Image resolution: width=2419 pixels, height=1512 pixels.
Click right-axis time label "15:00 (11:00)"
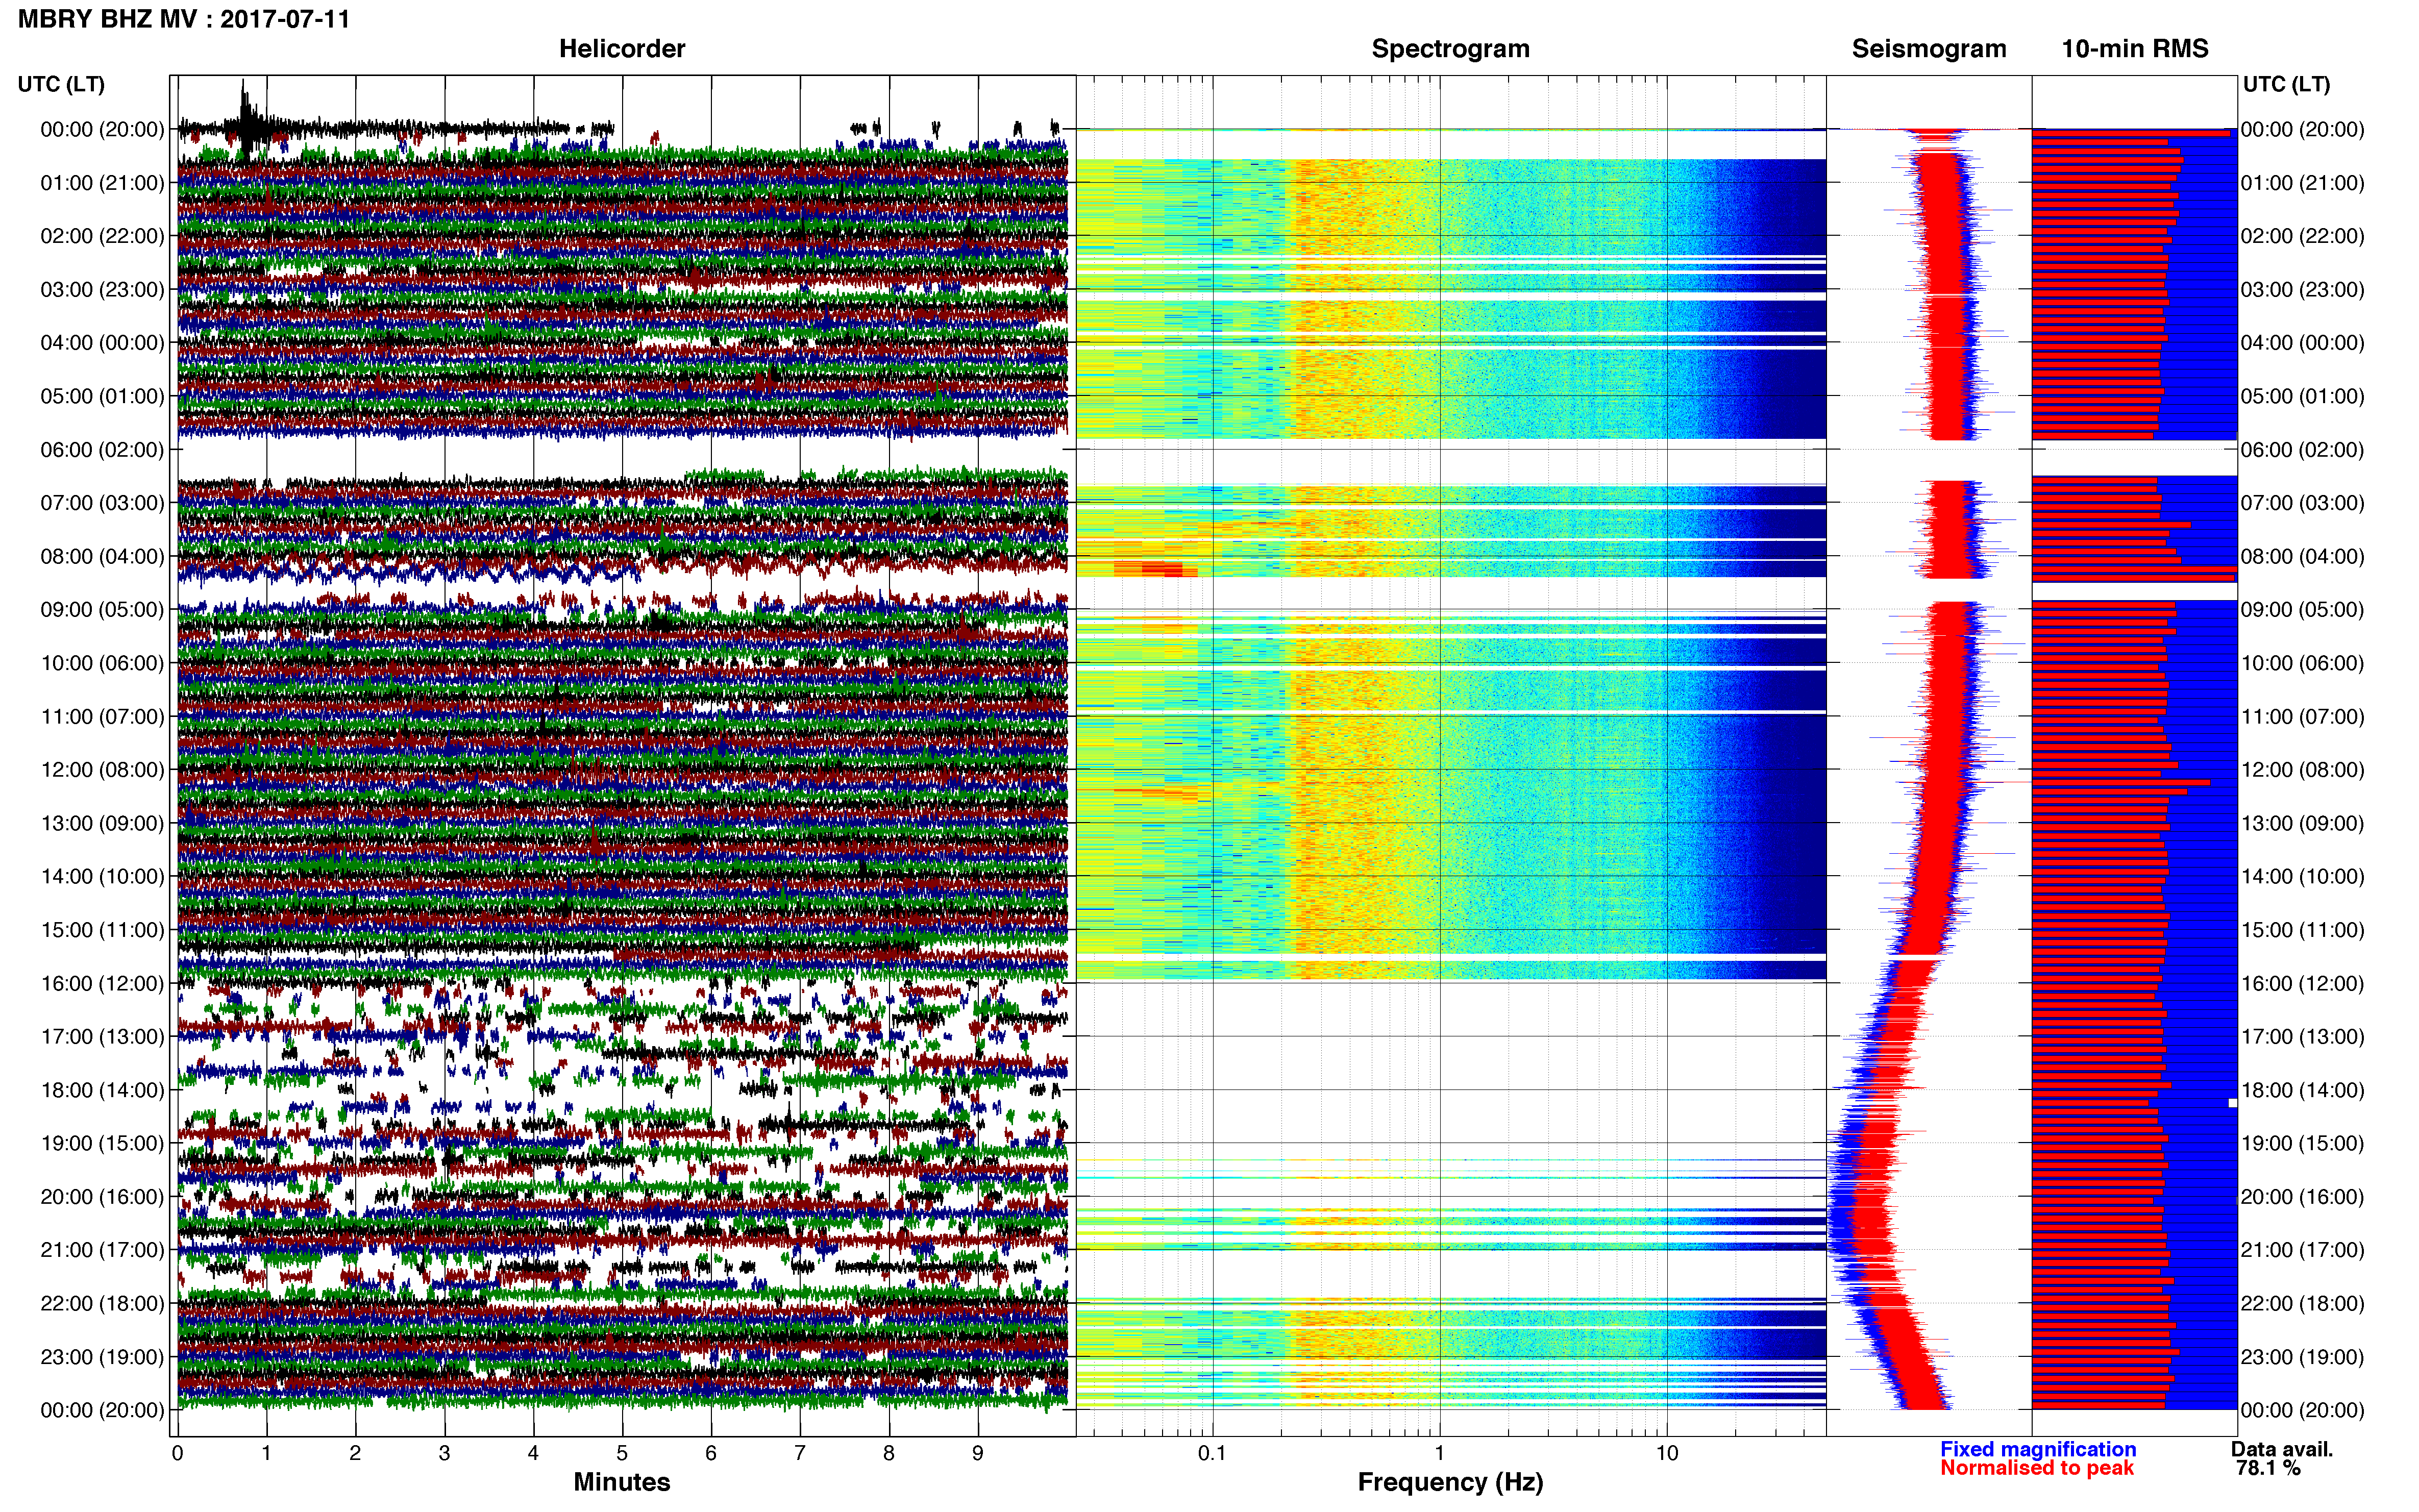coord(2303,930)
